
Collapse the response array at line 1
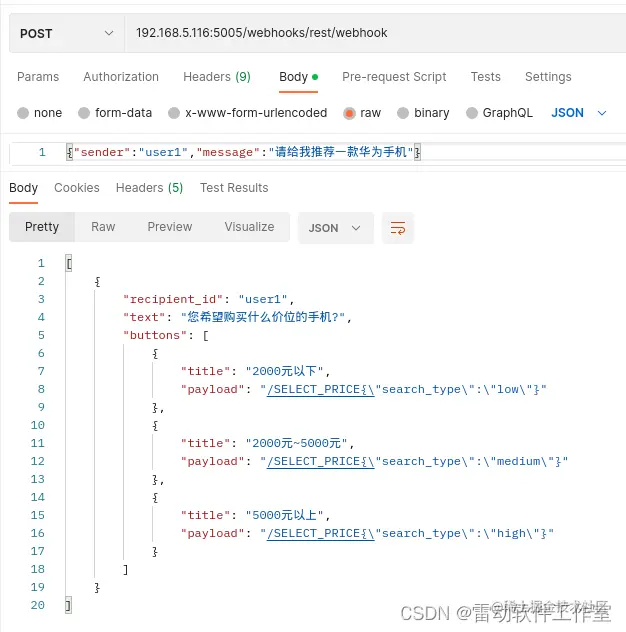[69, 264]
